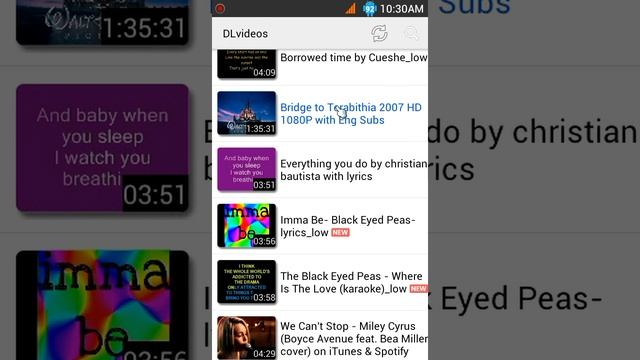Tap the 03:58 duration label in list
Viewport: 640px width, 360px height.
264,298
